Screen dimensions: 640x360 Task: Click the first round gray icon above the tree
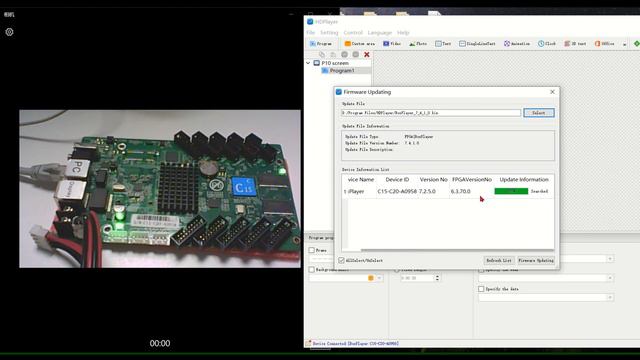tap(344, 54)
